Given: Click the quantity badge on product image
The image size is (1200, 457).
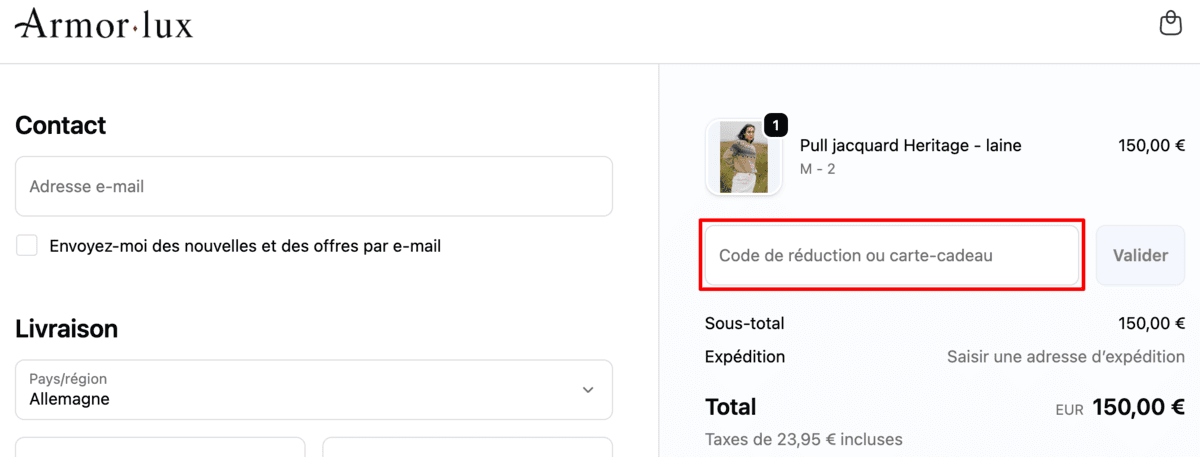Looking at the screenshot, I should [776, 125].
